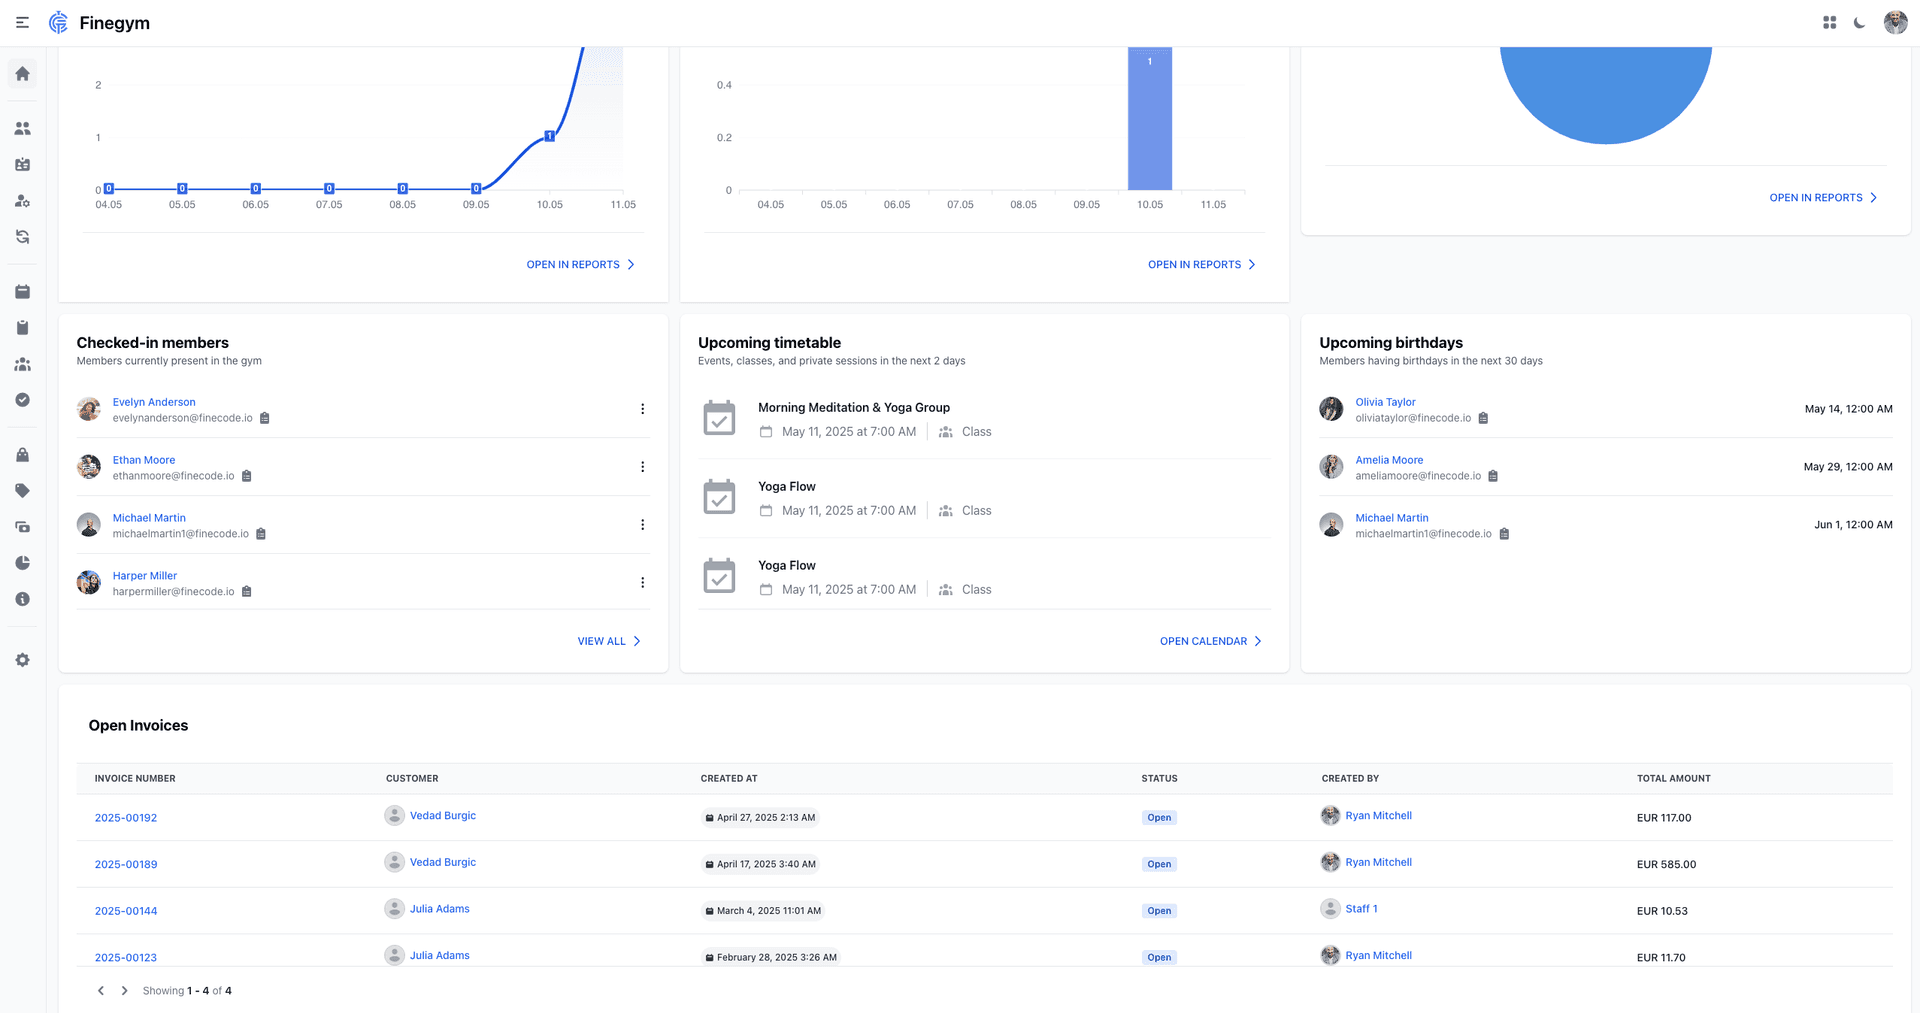This screenshot has height=1013, width=1920.
Task: Click View All checked-in members
Action: tap(608, 641)
